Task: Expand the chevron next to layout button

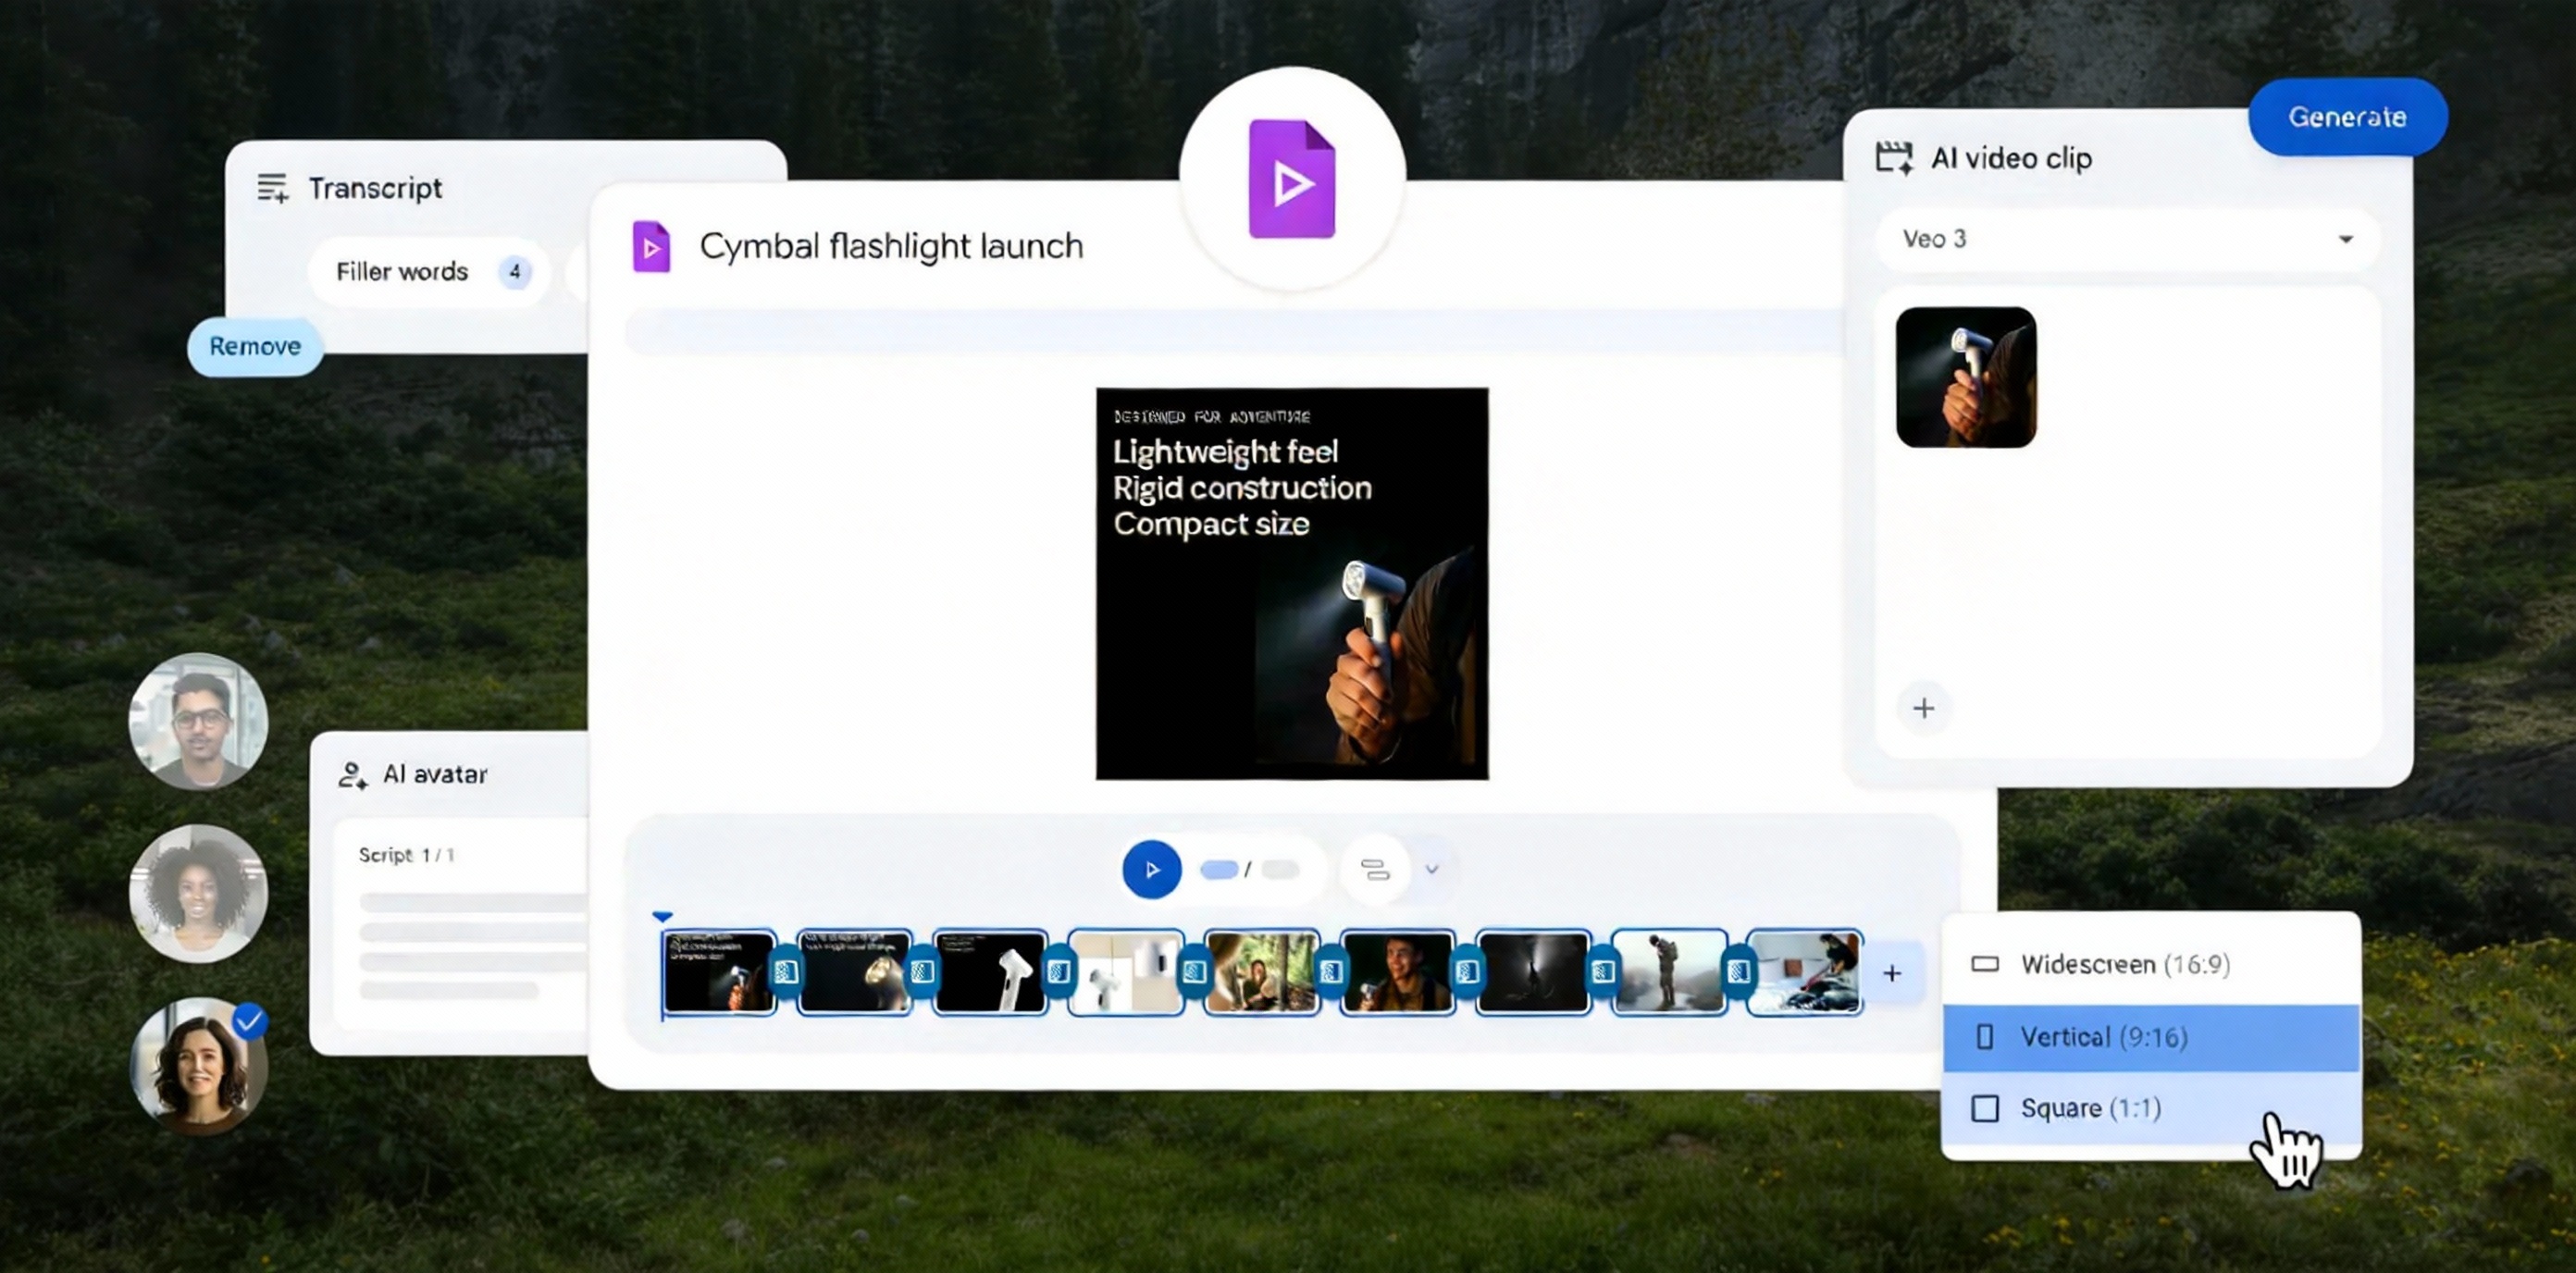Action: click(x=1431, y=869)
